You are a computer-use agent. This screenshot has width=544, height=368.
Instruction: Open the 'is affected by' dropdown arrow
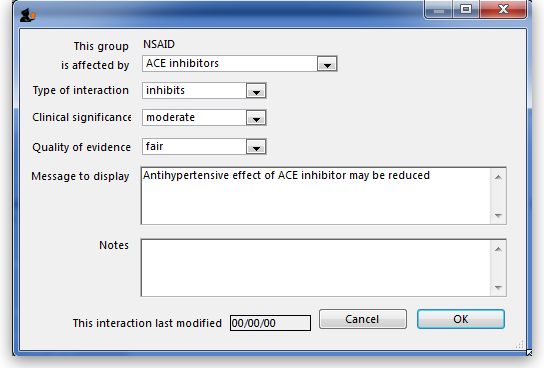click(327, 64)
